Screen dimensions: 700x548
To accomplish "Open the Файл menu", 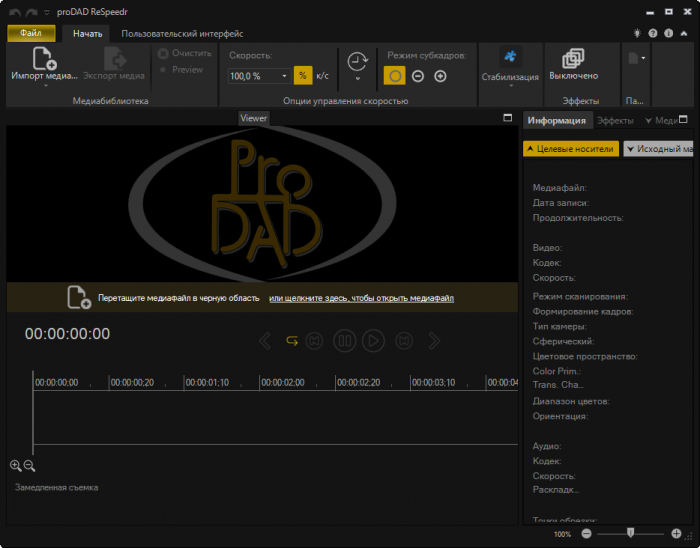I will pos(30,33).
